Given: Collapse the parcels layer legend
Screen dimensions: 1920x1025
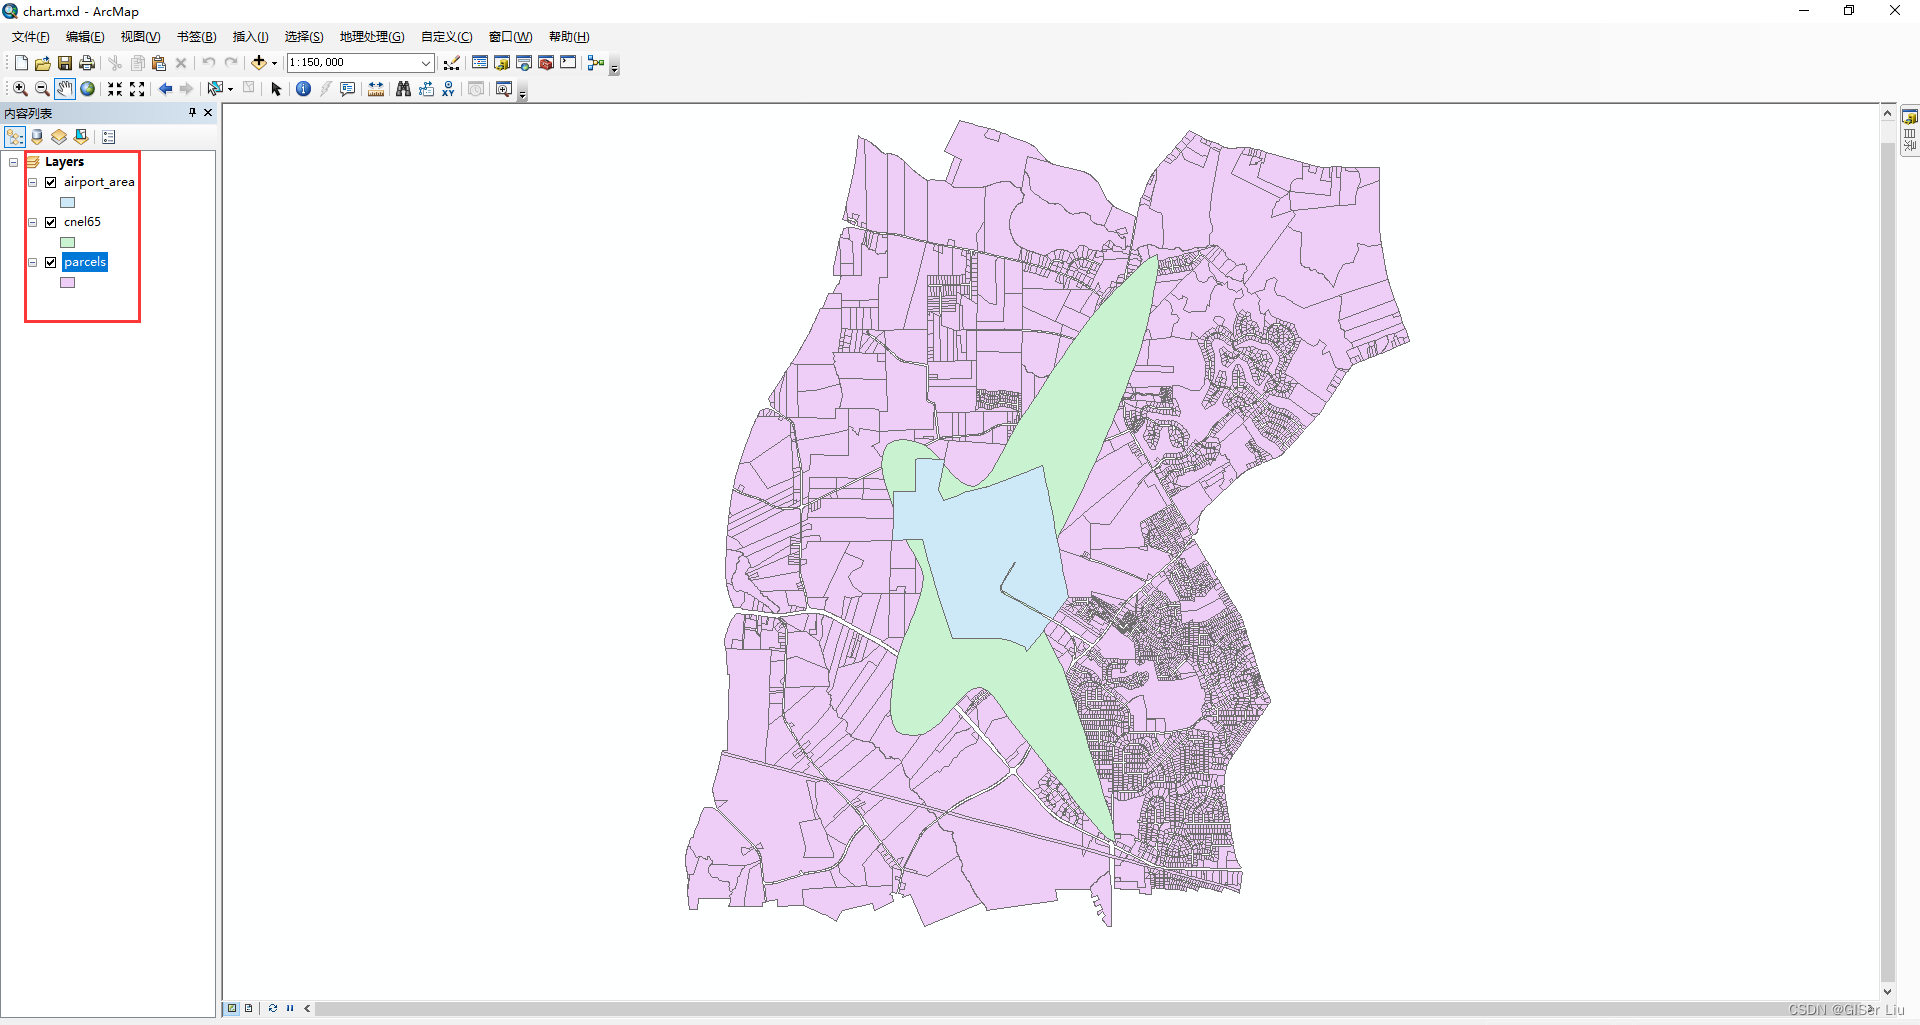Looking at the screenshot, I should (x=32, y=262).
